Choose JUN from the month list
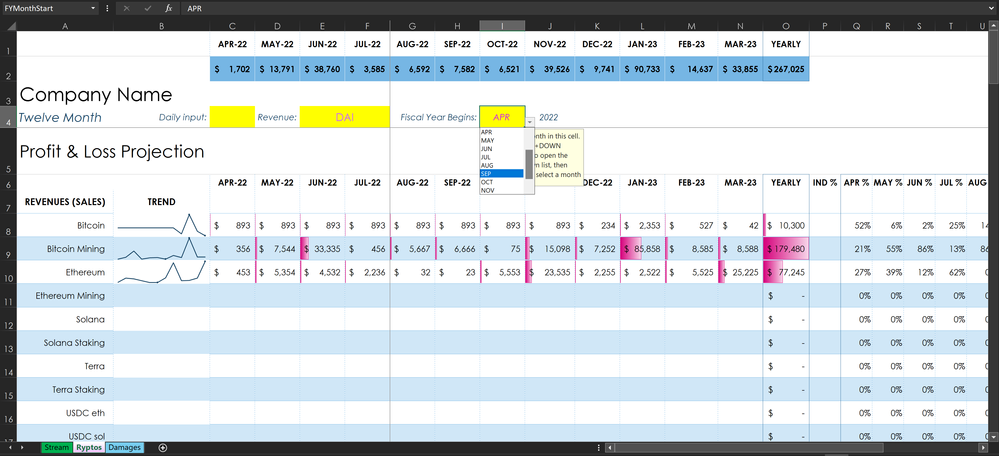Viewport: 999px width, 456px height. [501, 148]
